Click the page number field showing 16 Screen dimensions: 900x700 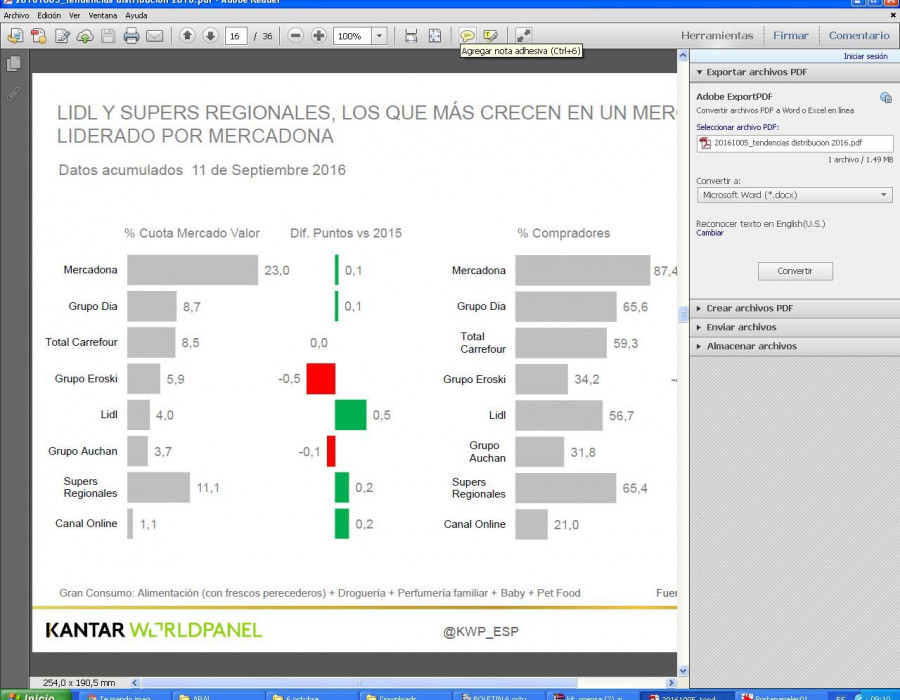(236, 36)
